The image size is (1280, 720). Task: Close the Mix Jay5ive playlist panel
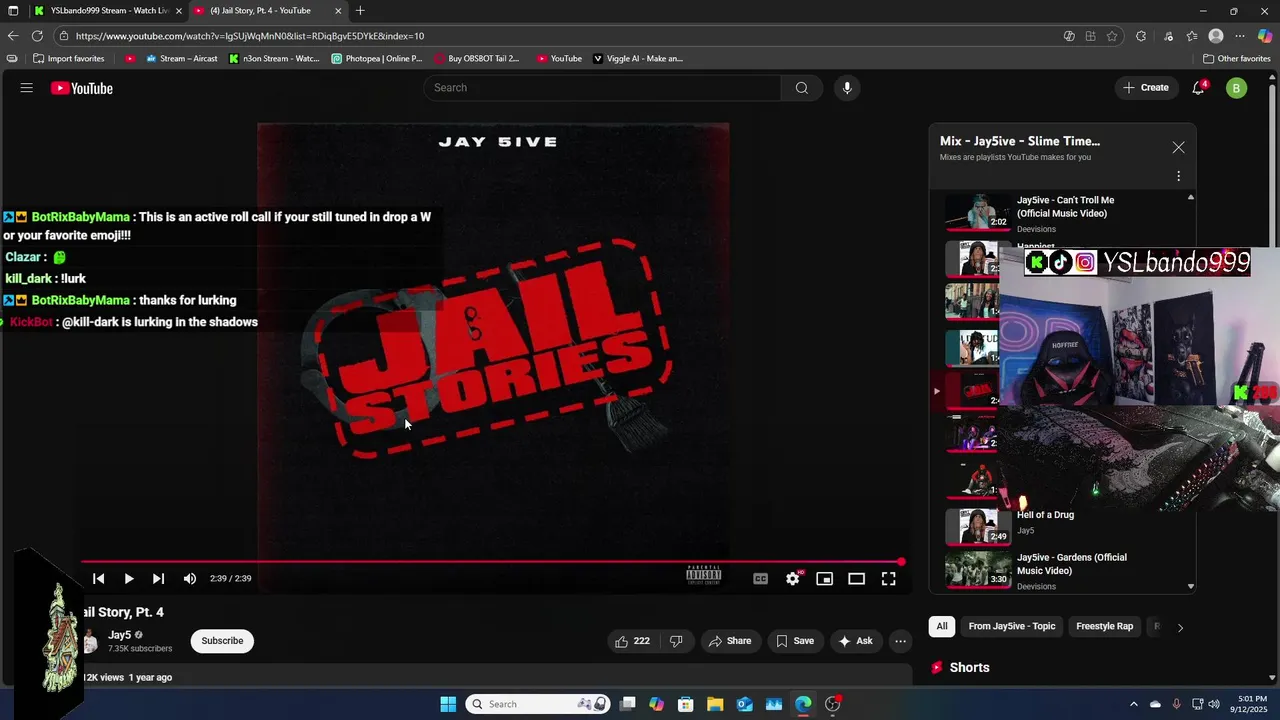point(1178,147)
